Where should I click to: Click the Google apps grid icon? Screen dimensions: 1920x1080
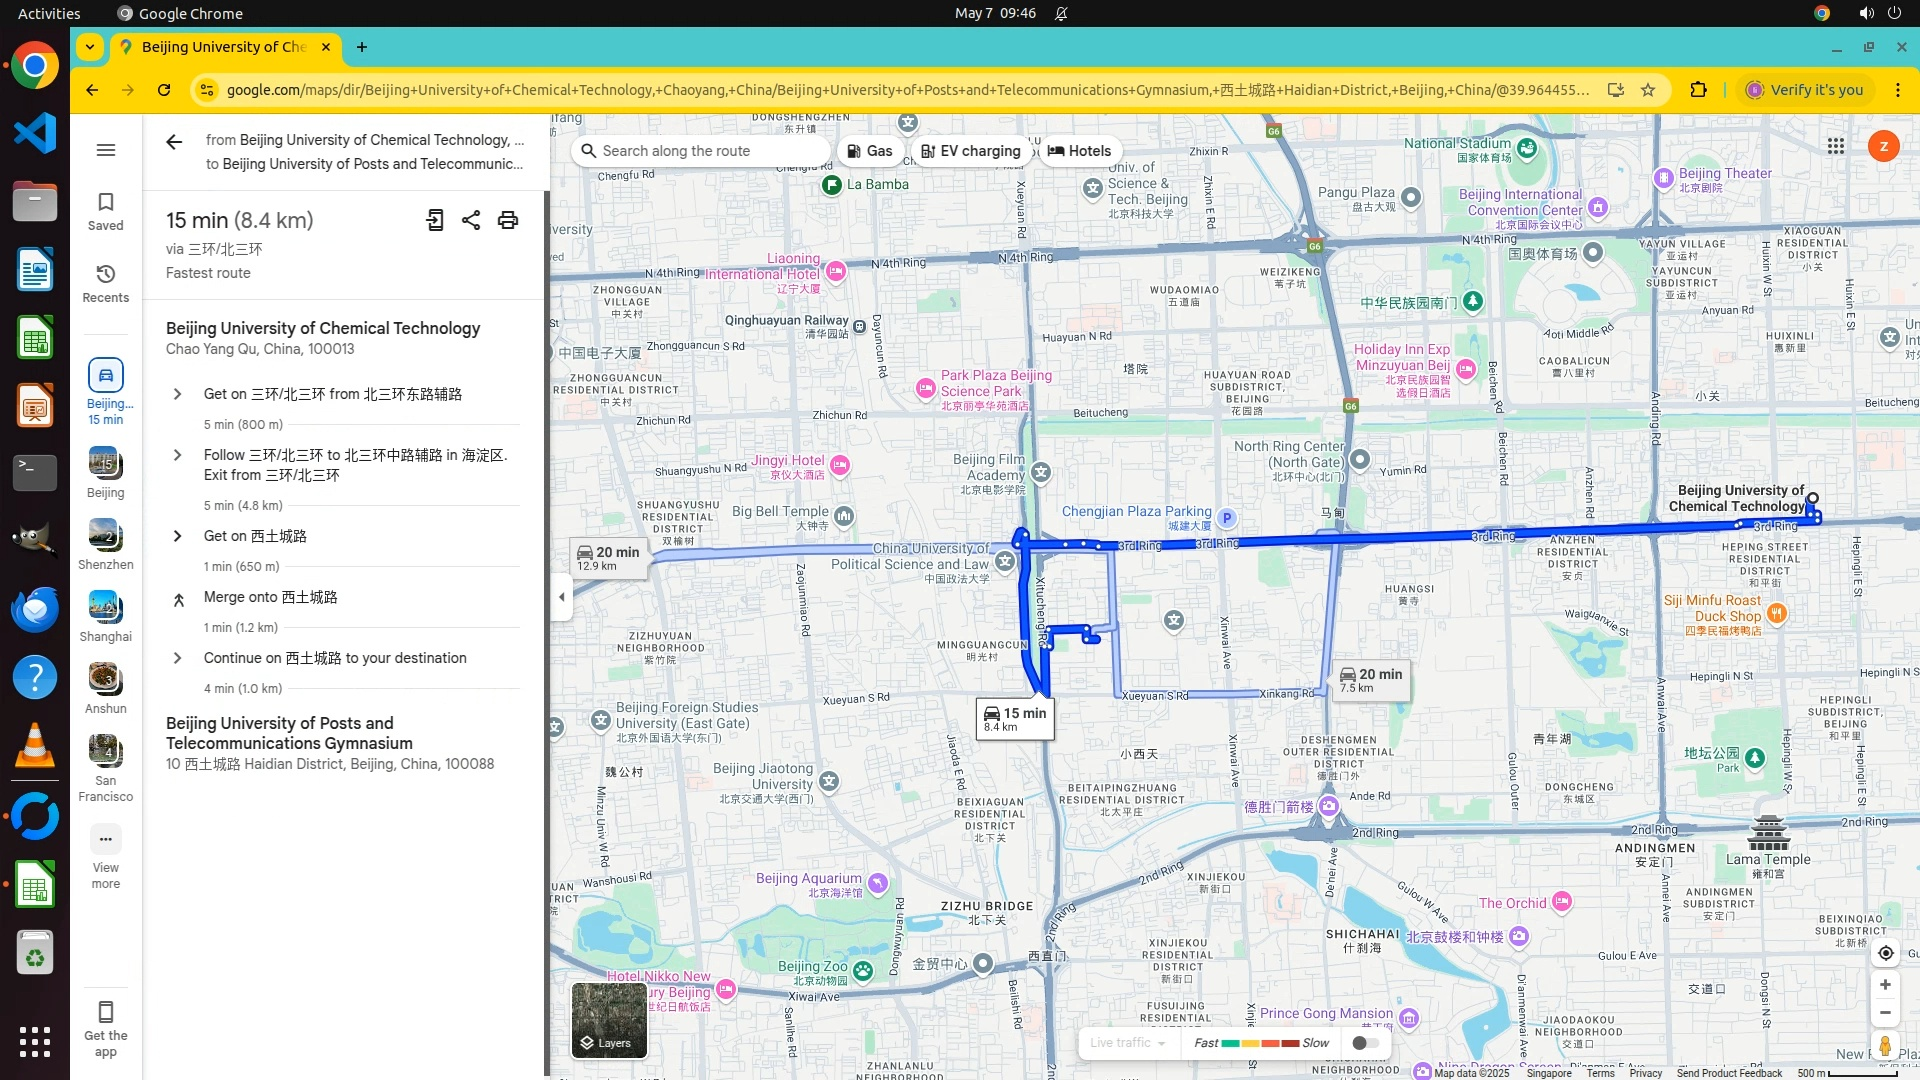point(1836,146)
